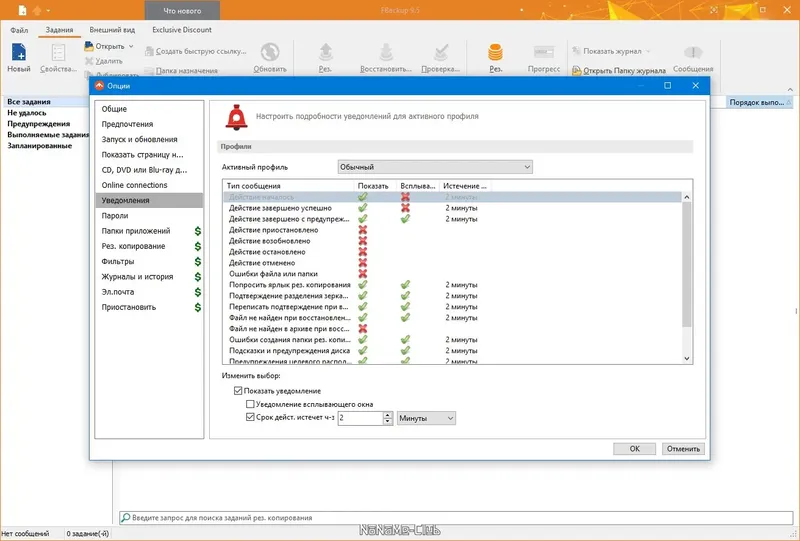Click the gray backup (Рез.) upload icon
Viewport: 800px width, 541px height.
[326, 52]
